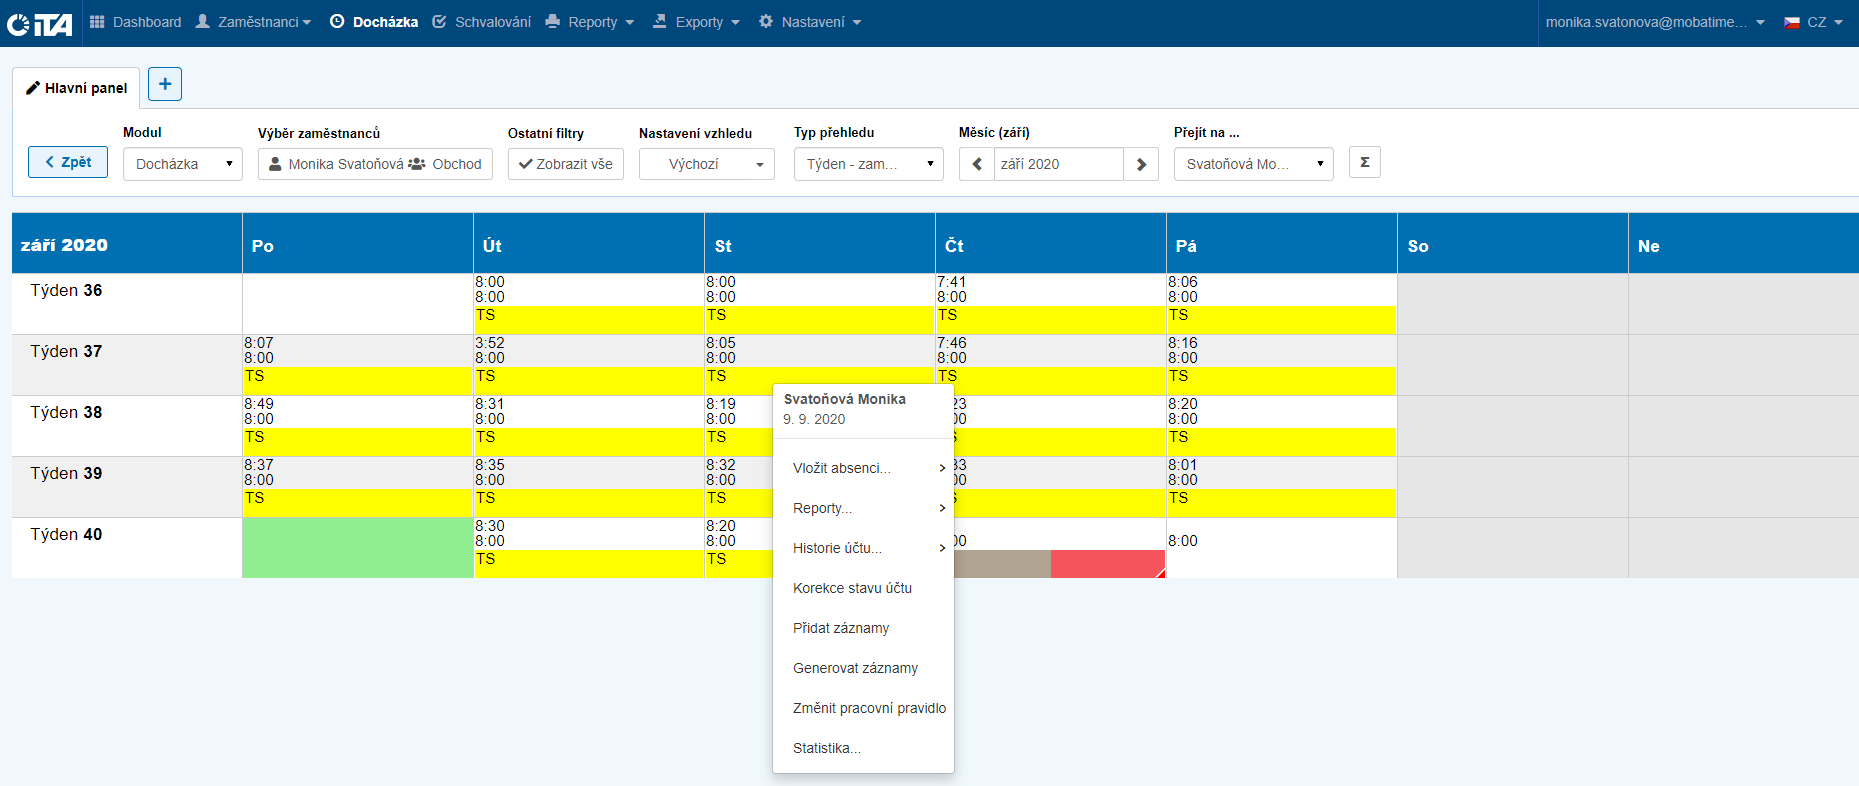Toggle the Zobrazit vše filter
This screenshot has width=1859, height=786.
coord(565,164)
